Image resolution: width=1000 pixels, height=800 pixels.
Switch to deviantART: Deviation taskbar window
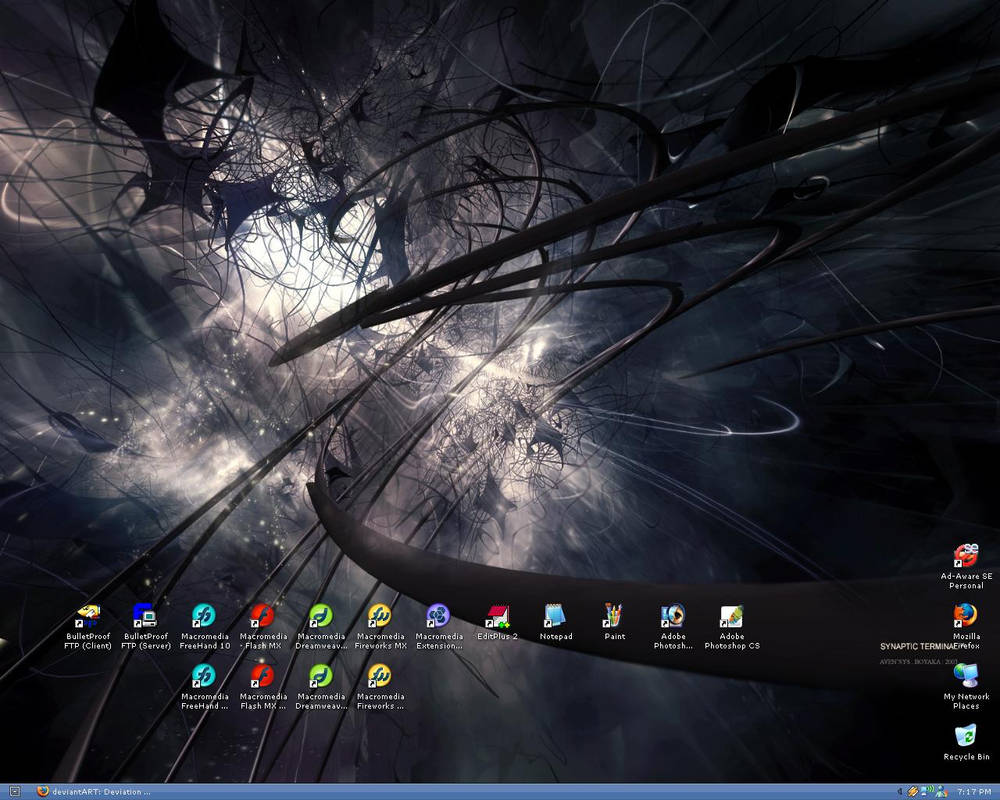click(x=94, y=792)
